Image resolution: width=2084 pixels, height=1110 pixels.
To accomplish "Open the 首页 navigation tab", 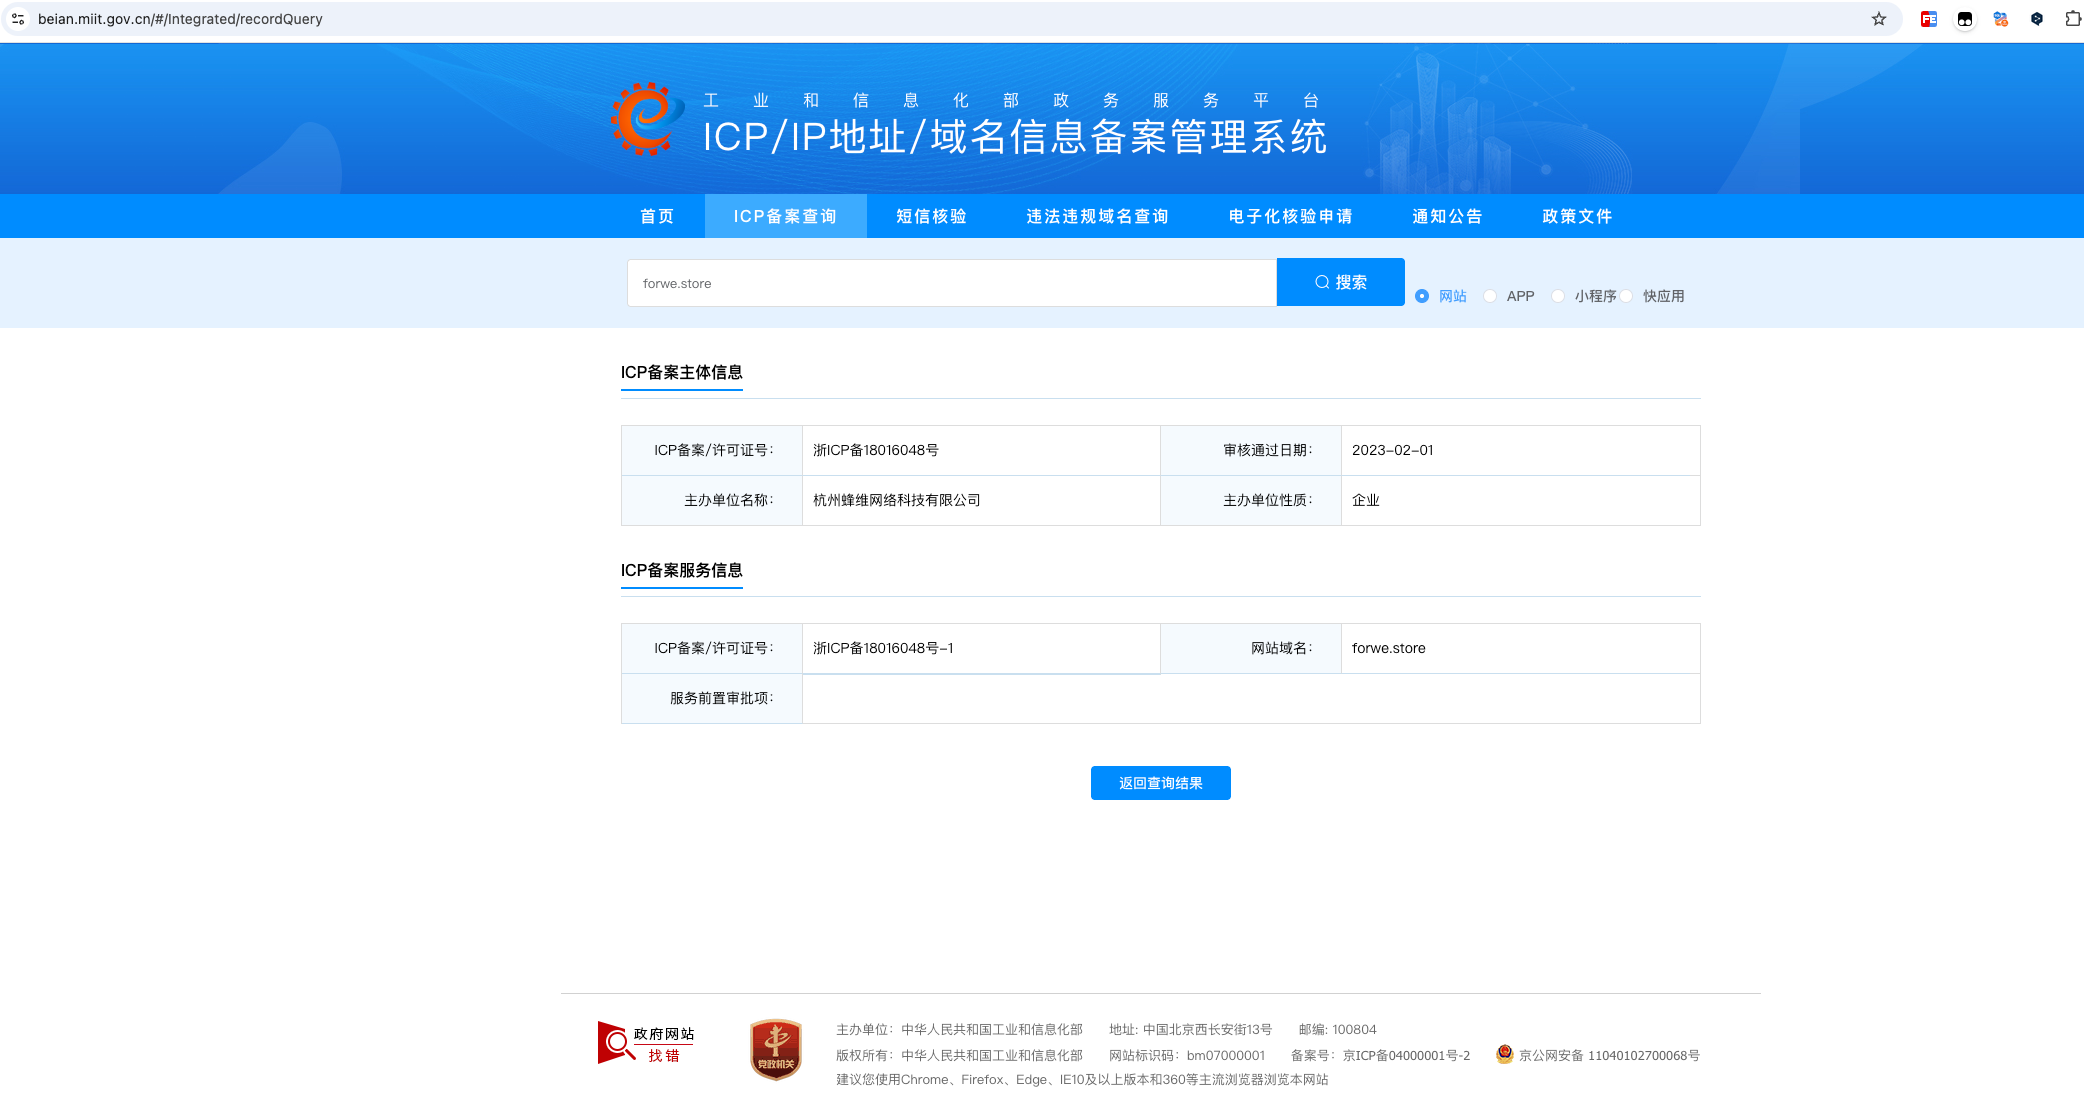I will point(657,216).
